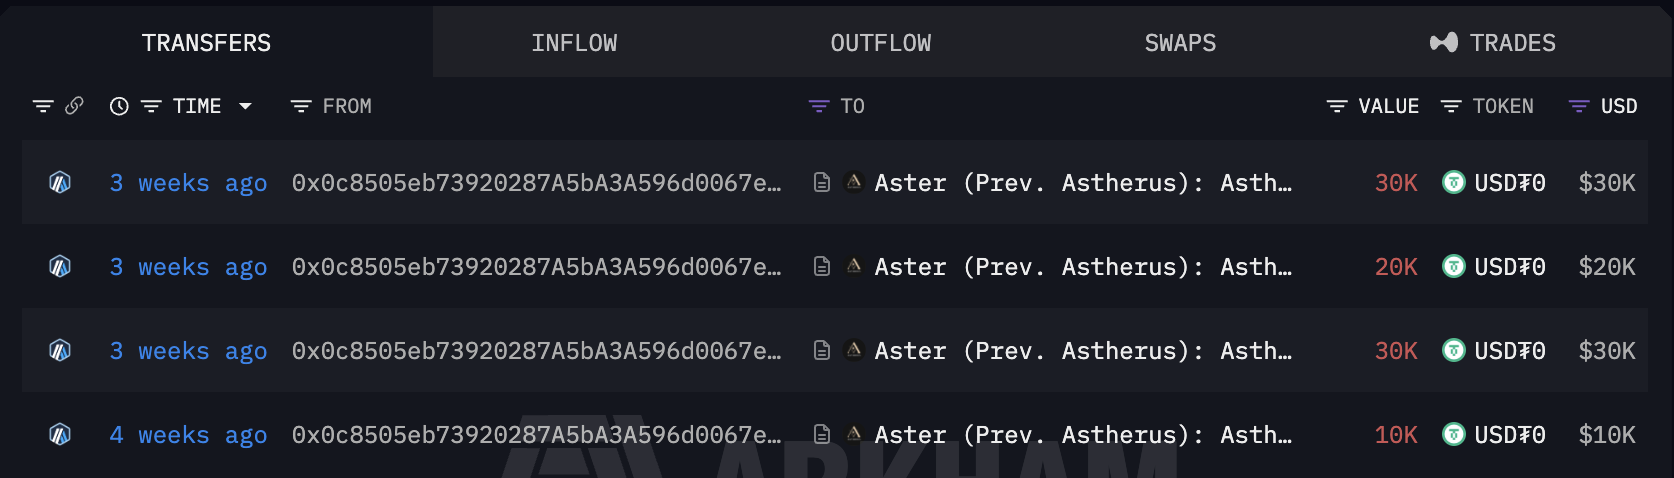
Task: Open the TO column filter
Action: [819, 106]
